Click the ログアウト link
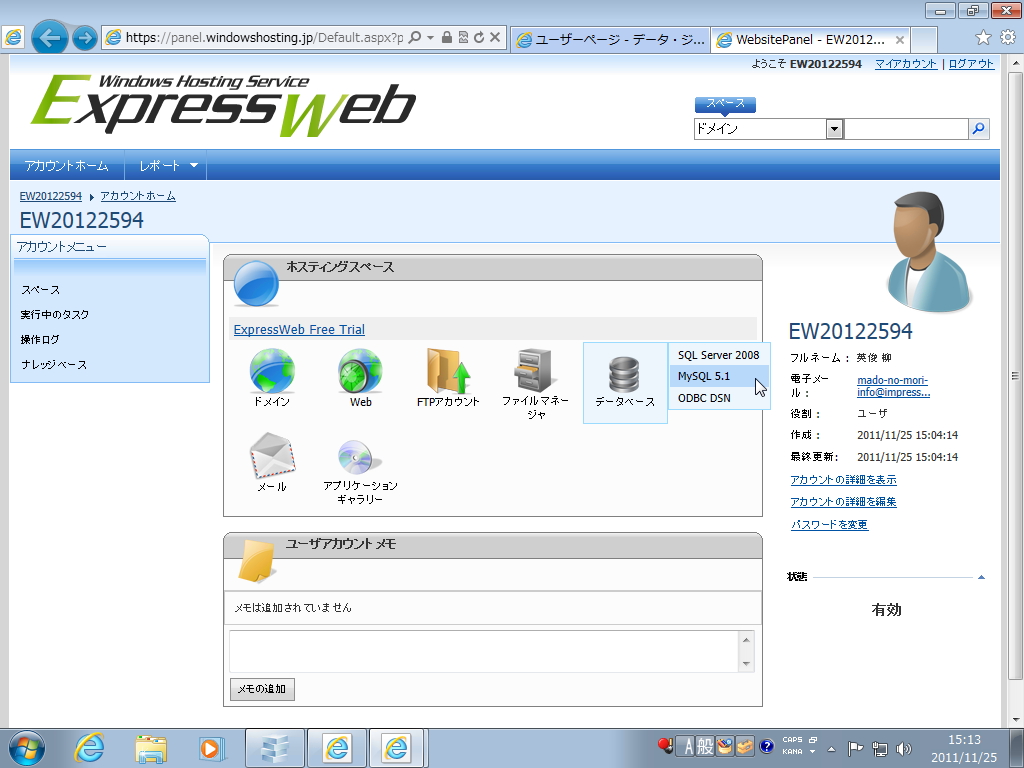1024x768 pixels. (971, 64)
